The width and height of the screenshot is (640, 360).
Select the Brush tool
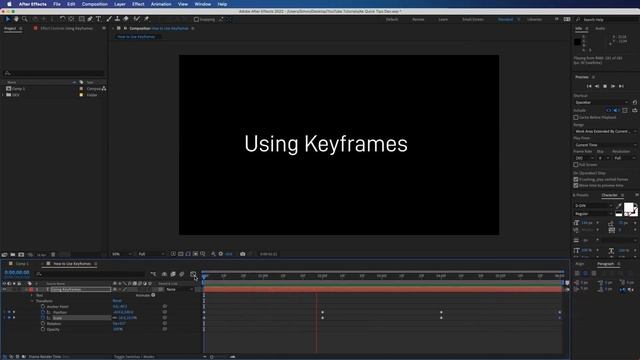[109, 19]
